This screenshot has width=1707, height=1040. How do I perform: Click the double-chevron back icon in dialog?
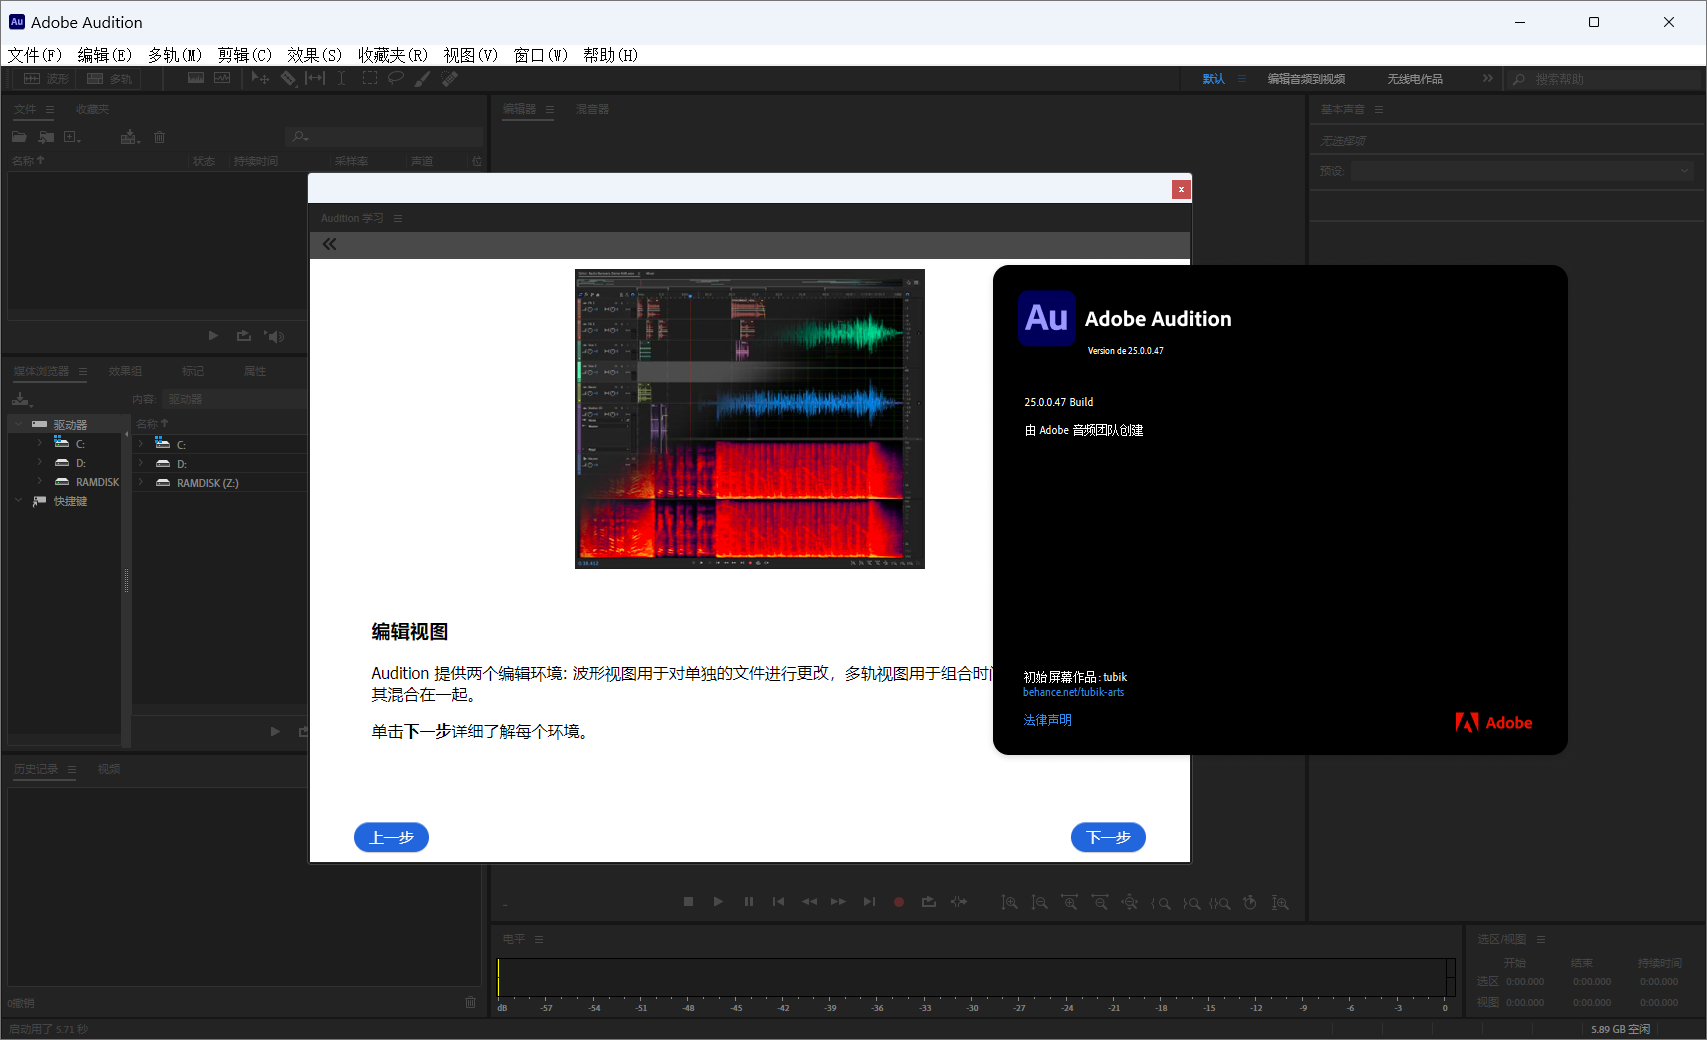329,244
